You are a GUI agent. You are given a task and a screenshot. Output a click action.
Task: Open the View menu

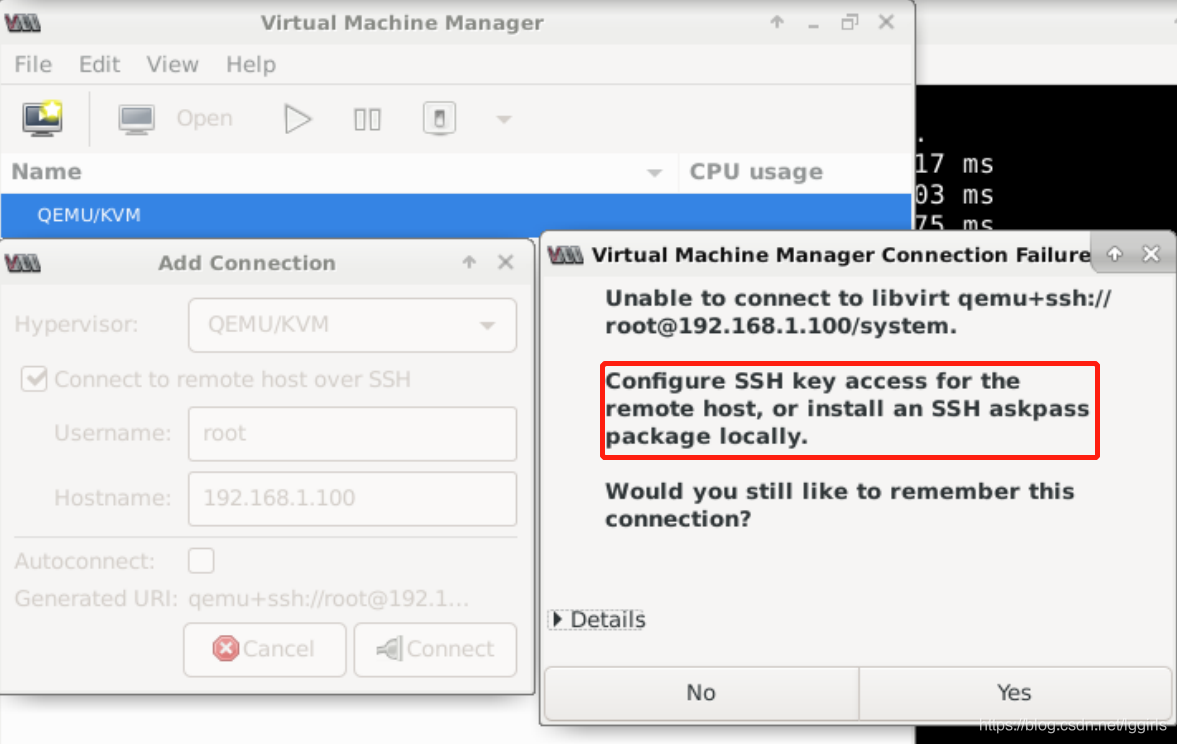(171, 64)
